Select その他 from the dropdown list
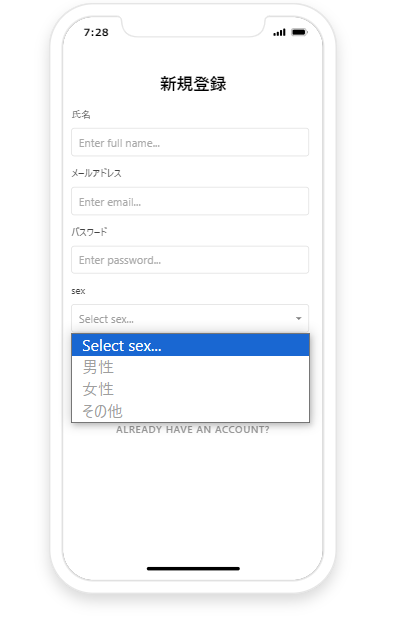 (x=190, y=411)
